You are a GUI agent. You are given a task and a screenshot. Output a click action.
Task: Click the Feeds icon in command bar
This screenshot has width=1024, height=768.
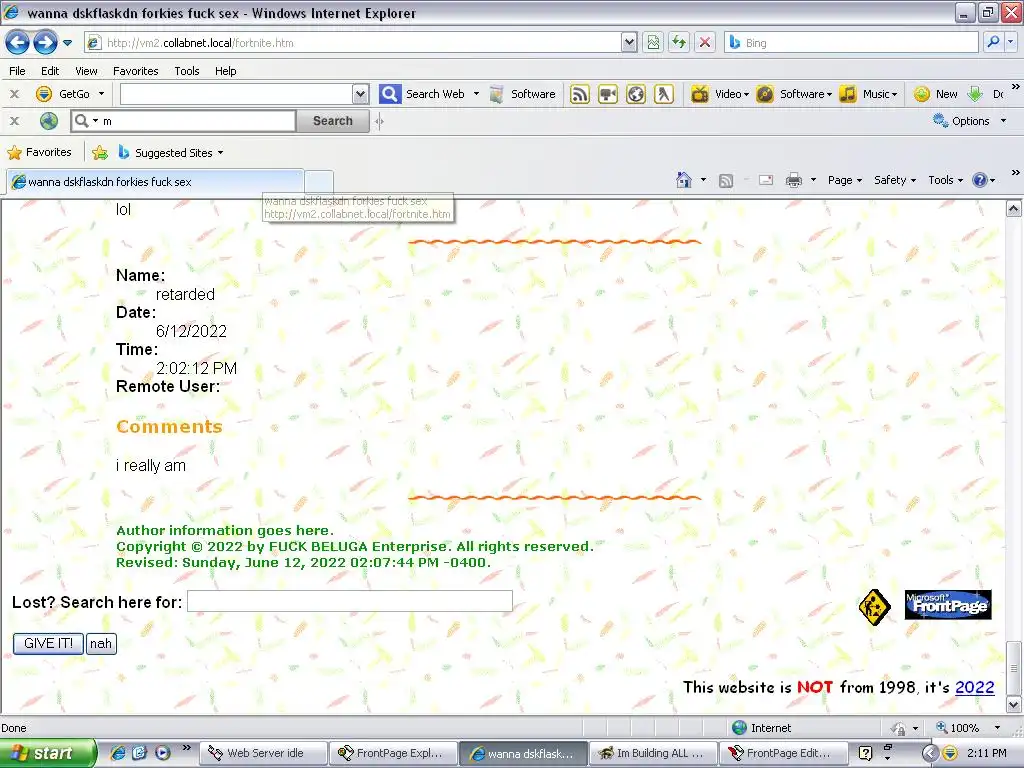tap(726, 180)
